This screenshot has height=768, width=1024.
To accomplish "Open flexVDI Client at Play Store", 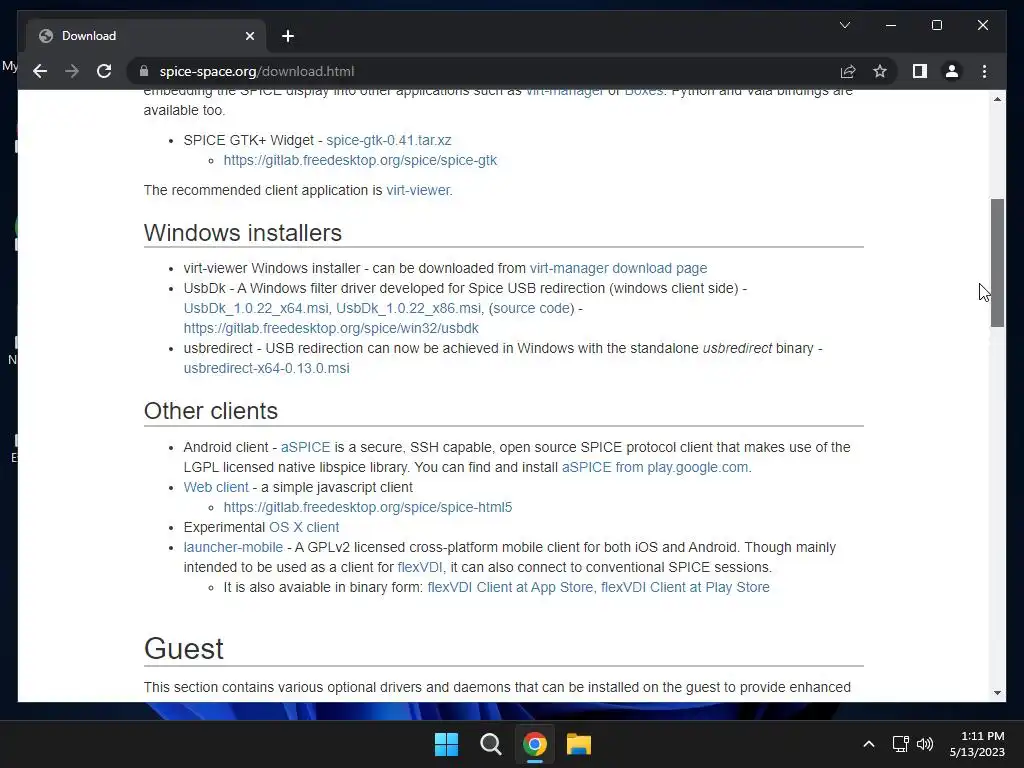I will (685, 587).
